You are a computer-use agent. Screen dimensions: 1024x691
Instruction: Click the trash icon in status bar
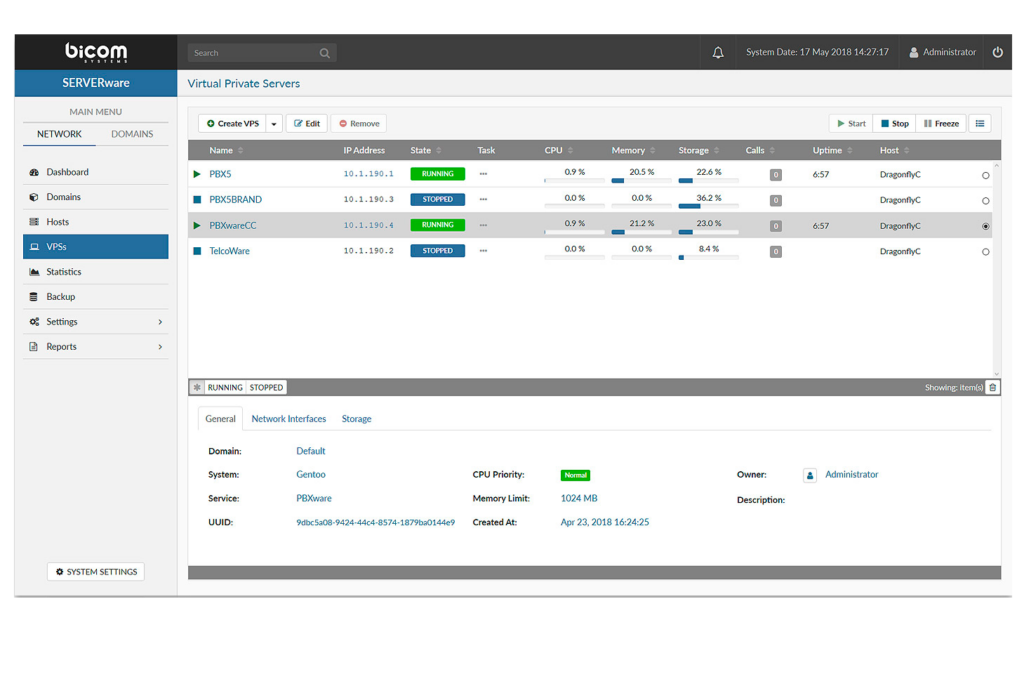(x=992, y=387)
